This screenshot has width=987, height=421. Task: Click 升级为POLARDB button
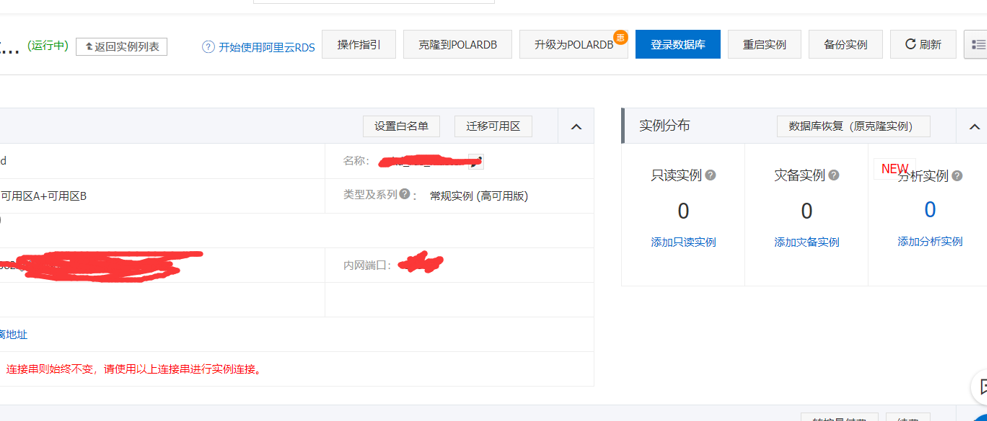[572, 45]
